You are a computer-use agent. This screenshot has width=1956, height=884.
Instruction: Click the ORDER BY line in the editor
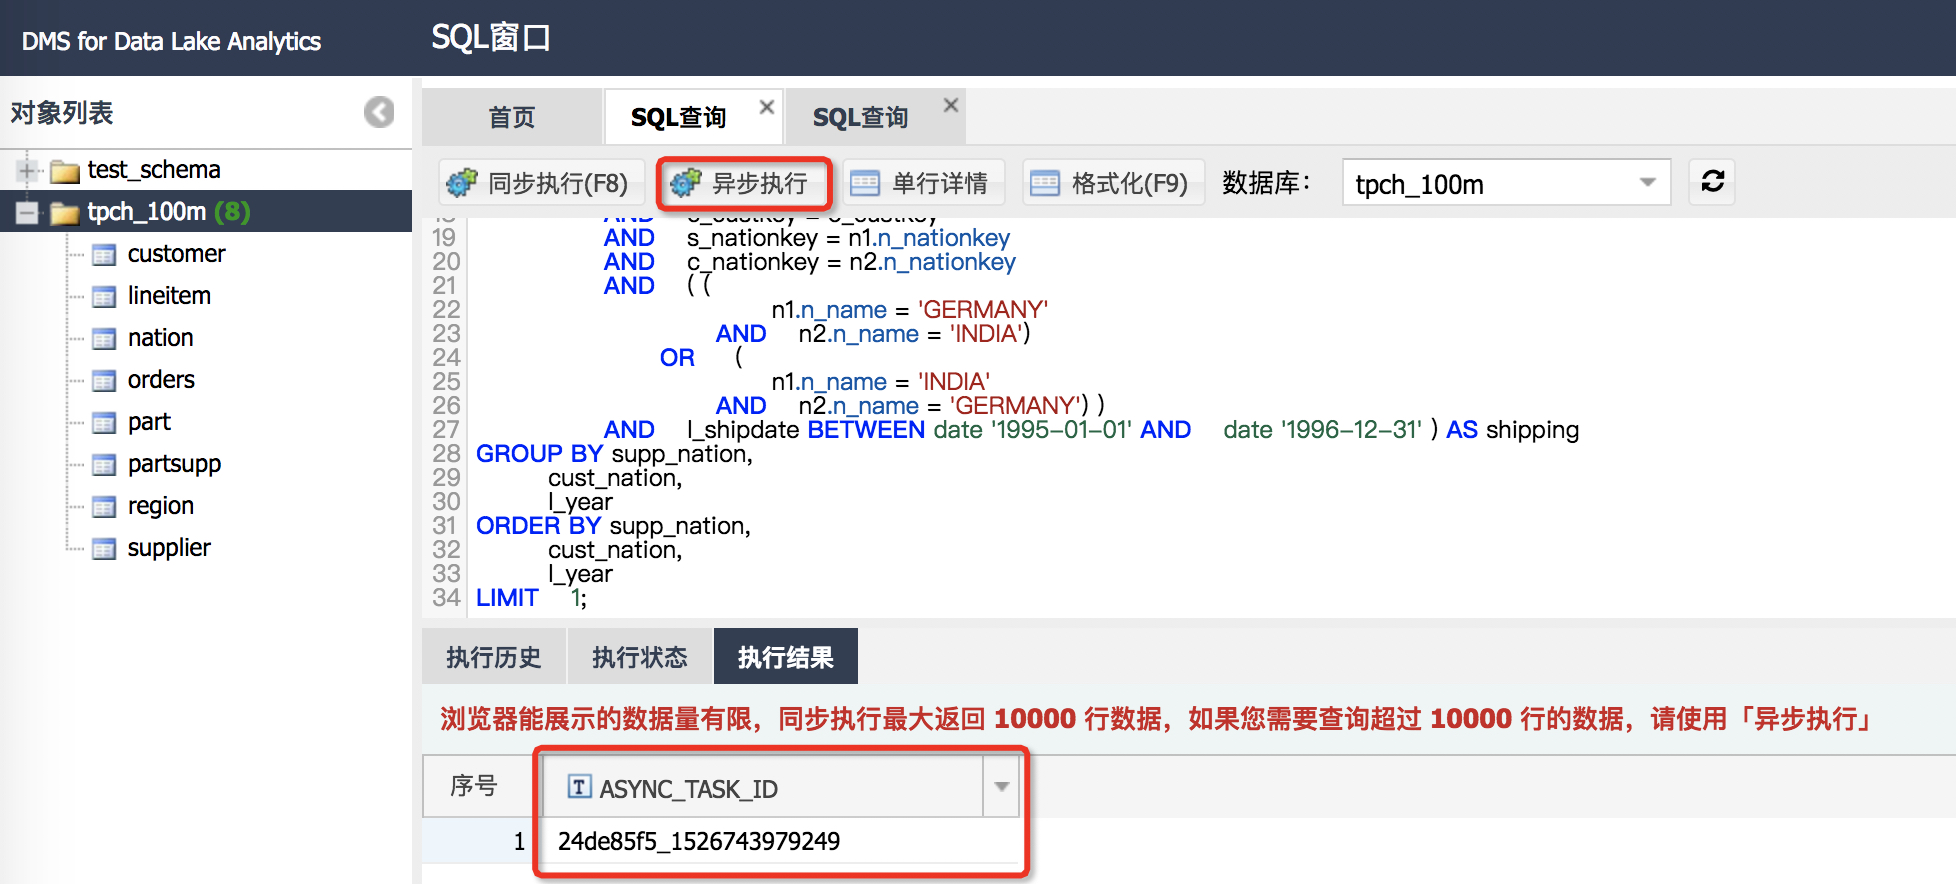tap(613, 526)
